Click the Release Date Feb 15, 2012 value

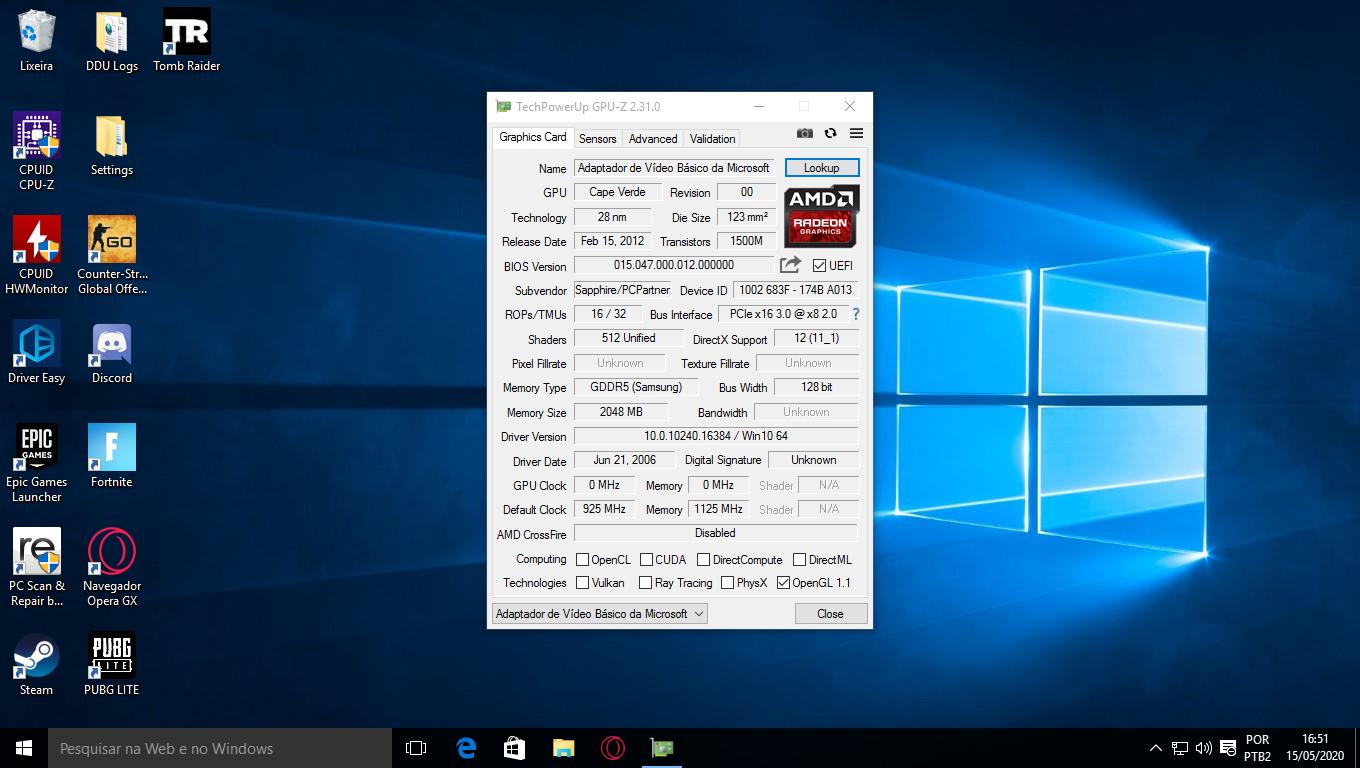point(612,241)
